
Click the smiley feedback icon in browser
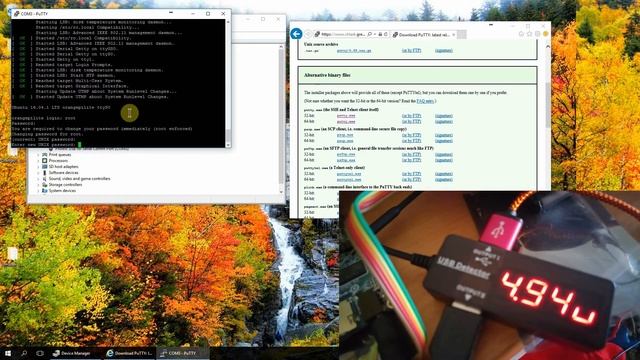point(545,34)
